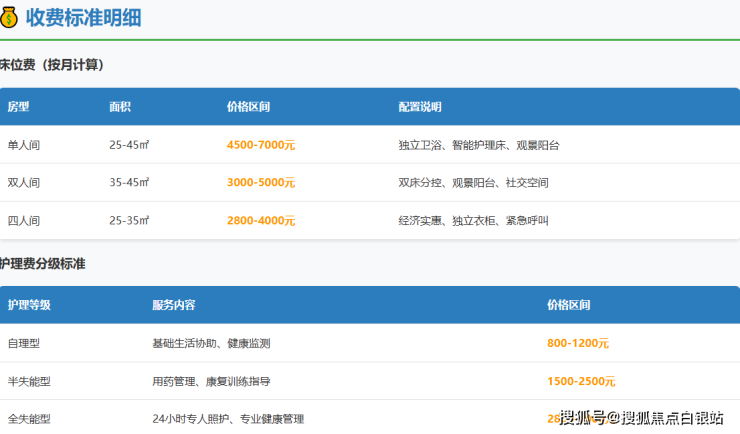The image size is (740, 434).
Task: Select the 四人间 room type cell
Action: coord(24,221)
